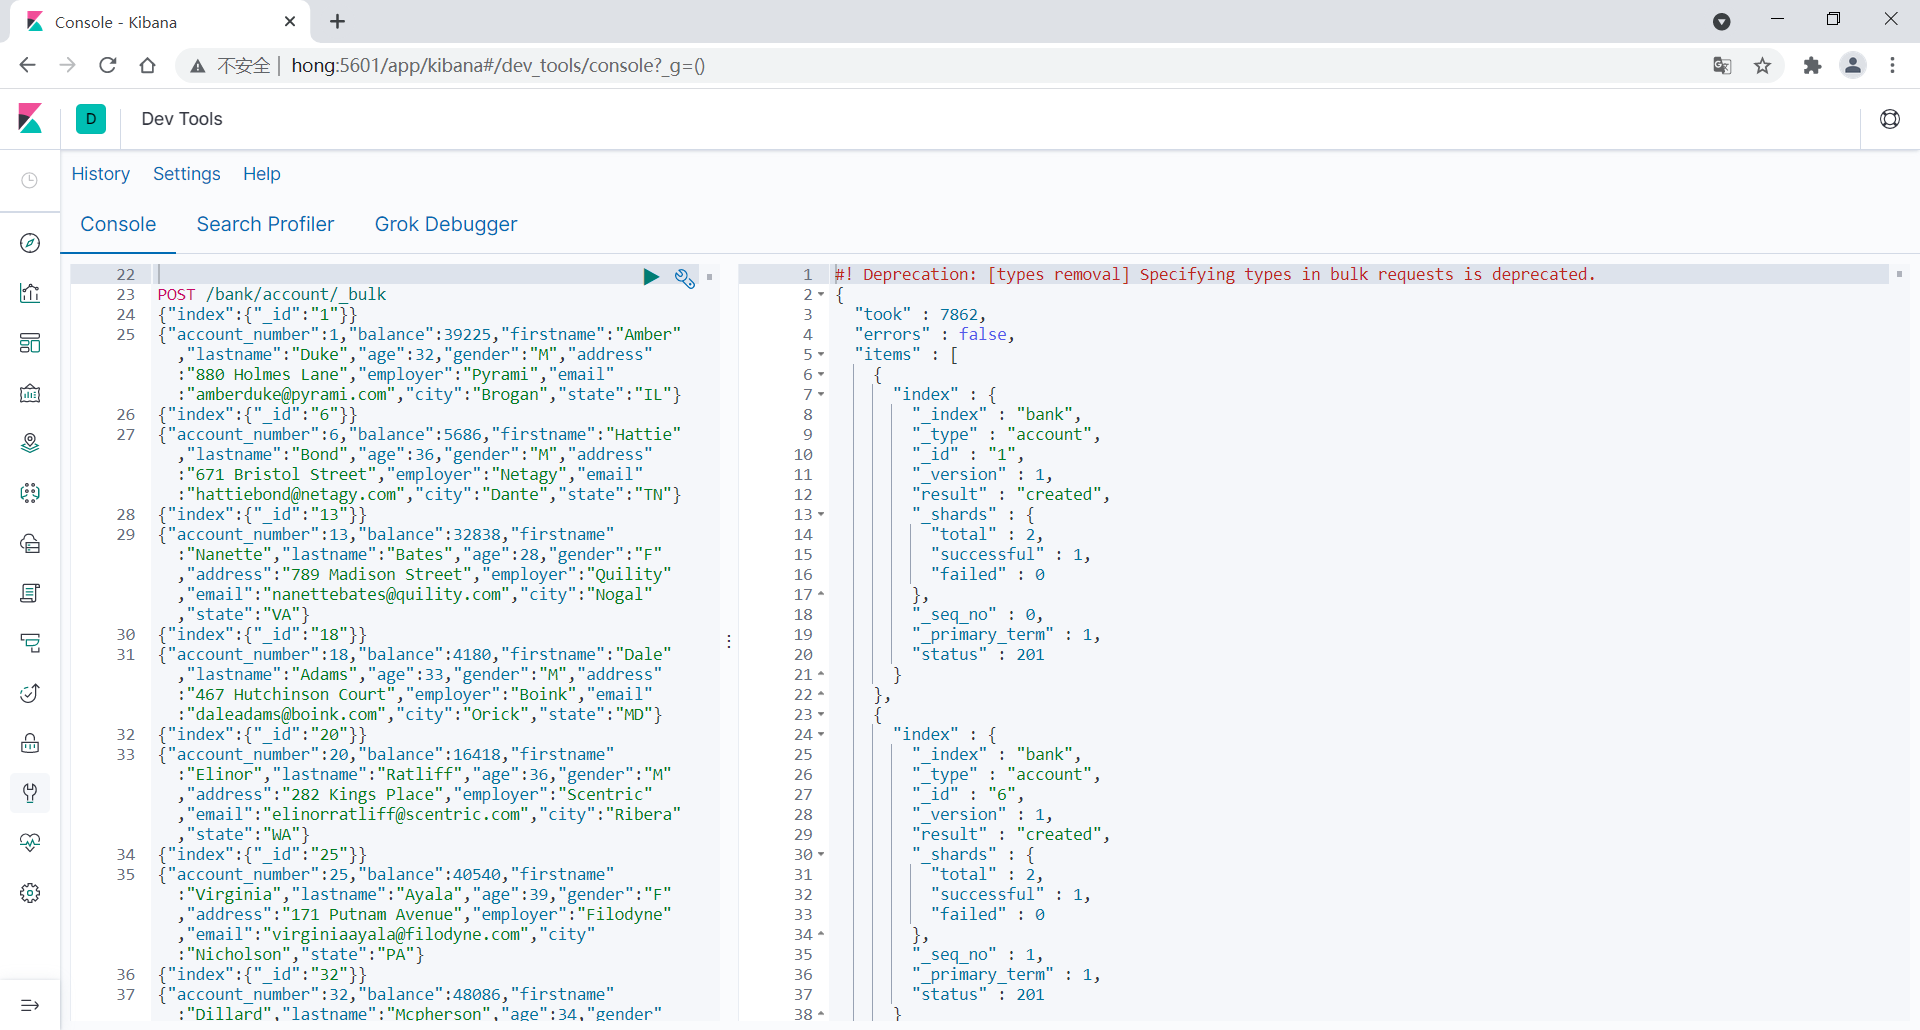
Task: Collapse output fold at line 23
Action: [x=821, y=715]
